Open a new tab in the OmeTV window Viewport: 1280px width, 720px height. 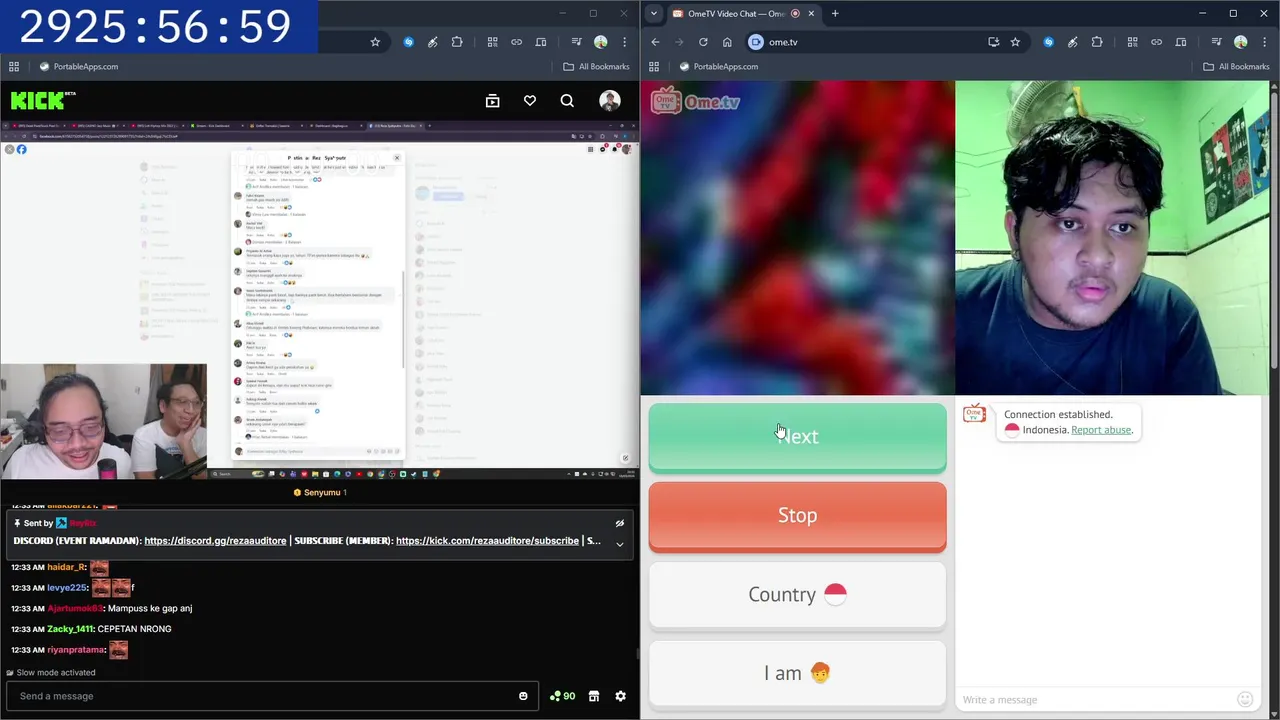(835, 13)
